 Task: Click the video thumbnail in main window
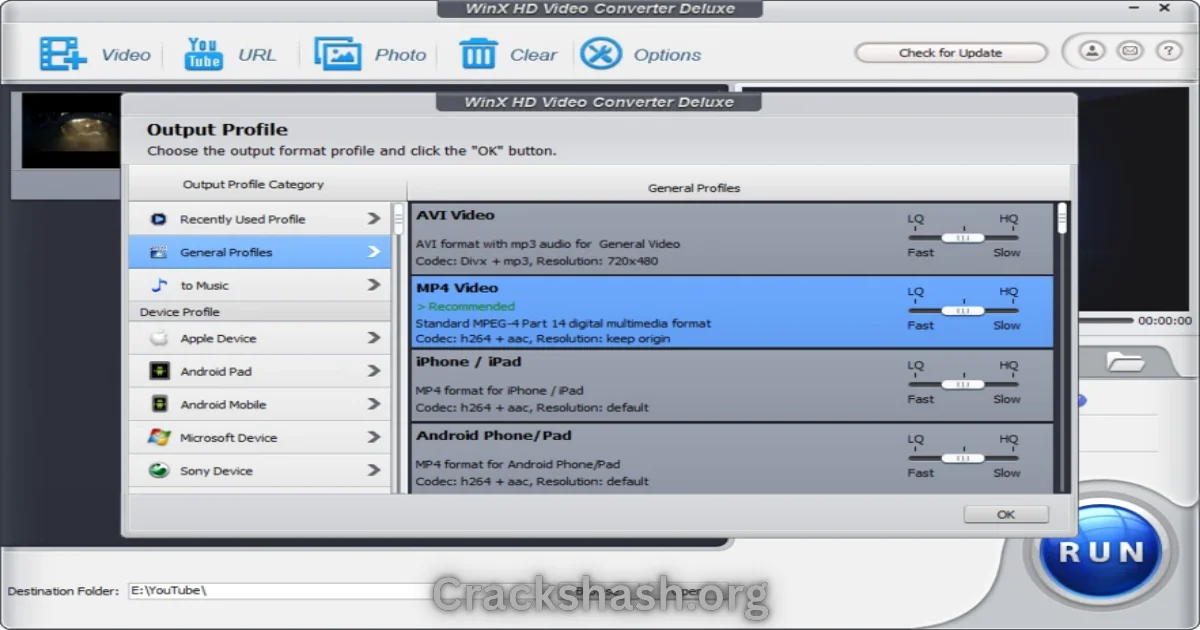point(70,131)
